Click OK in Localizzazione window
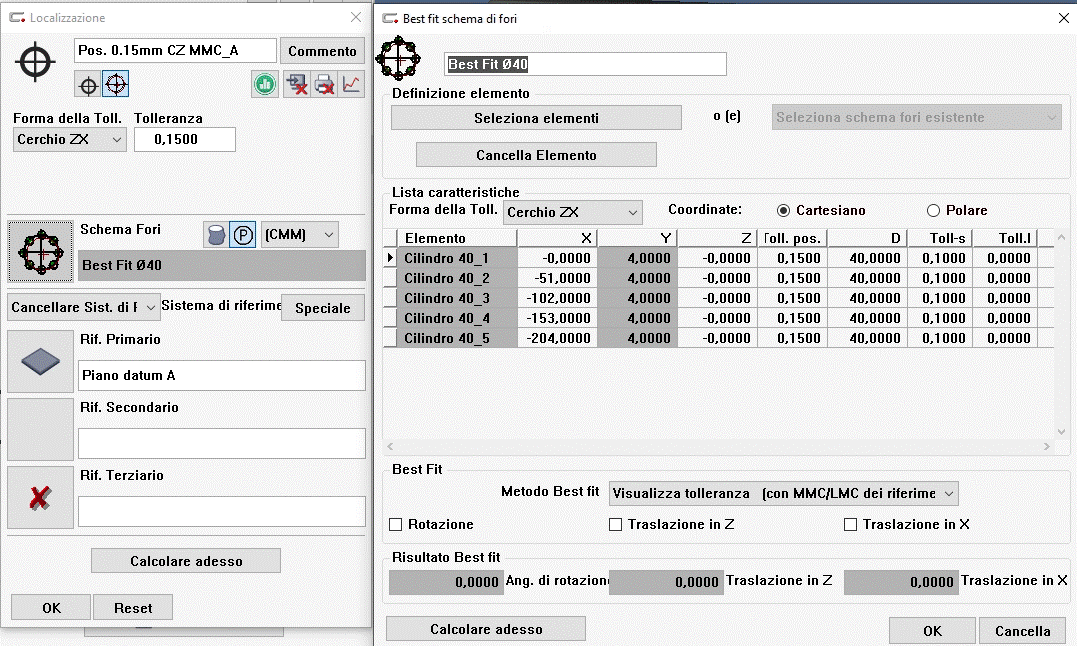Viewport: 1077px width, 646px height. click(52, 608)
